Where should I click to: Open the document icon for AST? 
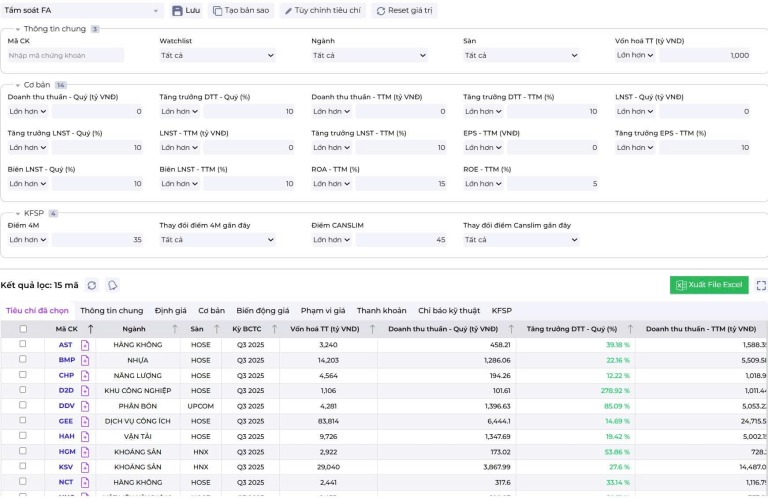coord(85,344)
